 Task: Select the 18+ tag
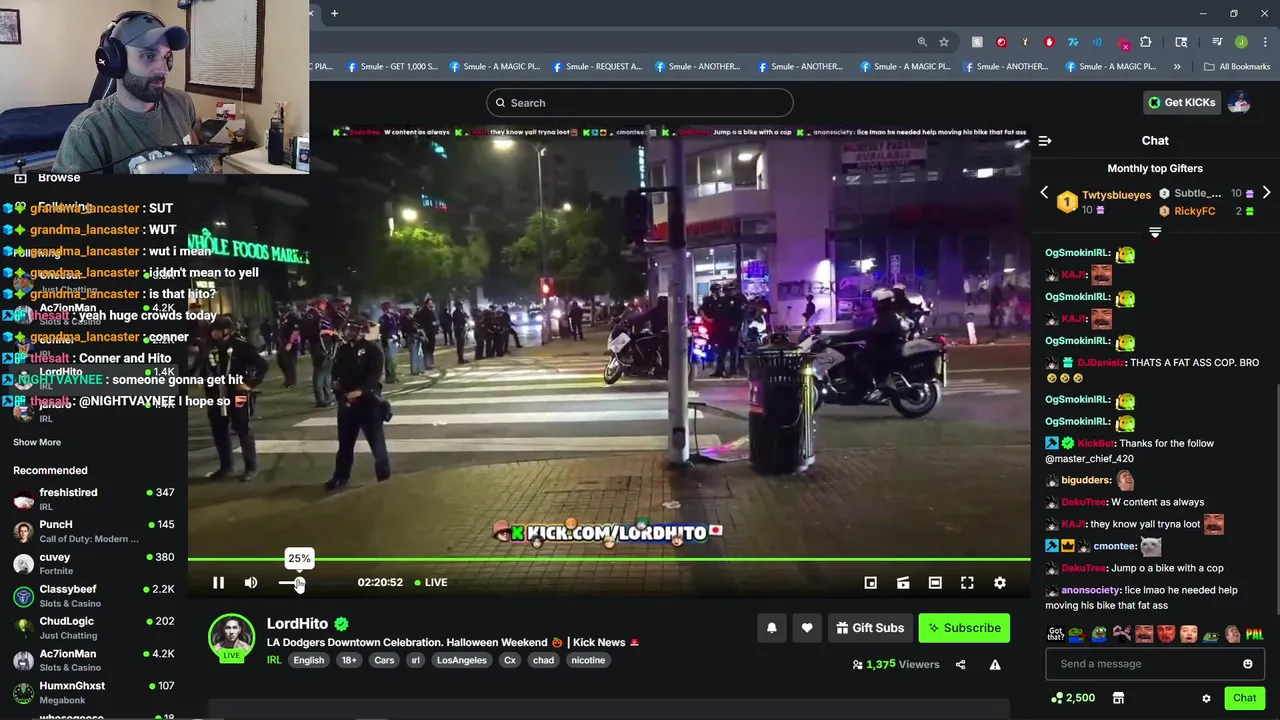[x=349, y=660]
